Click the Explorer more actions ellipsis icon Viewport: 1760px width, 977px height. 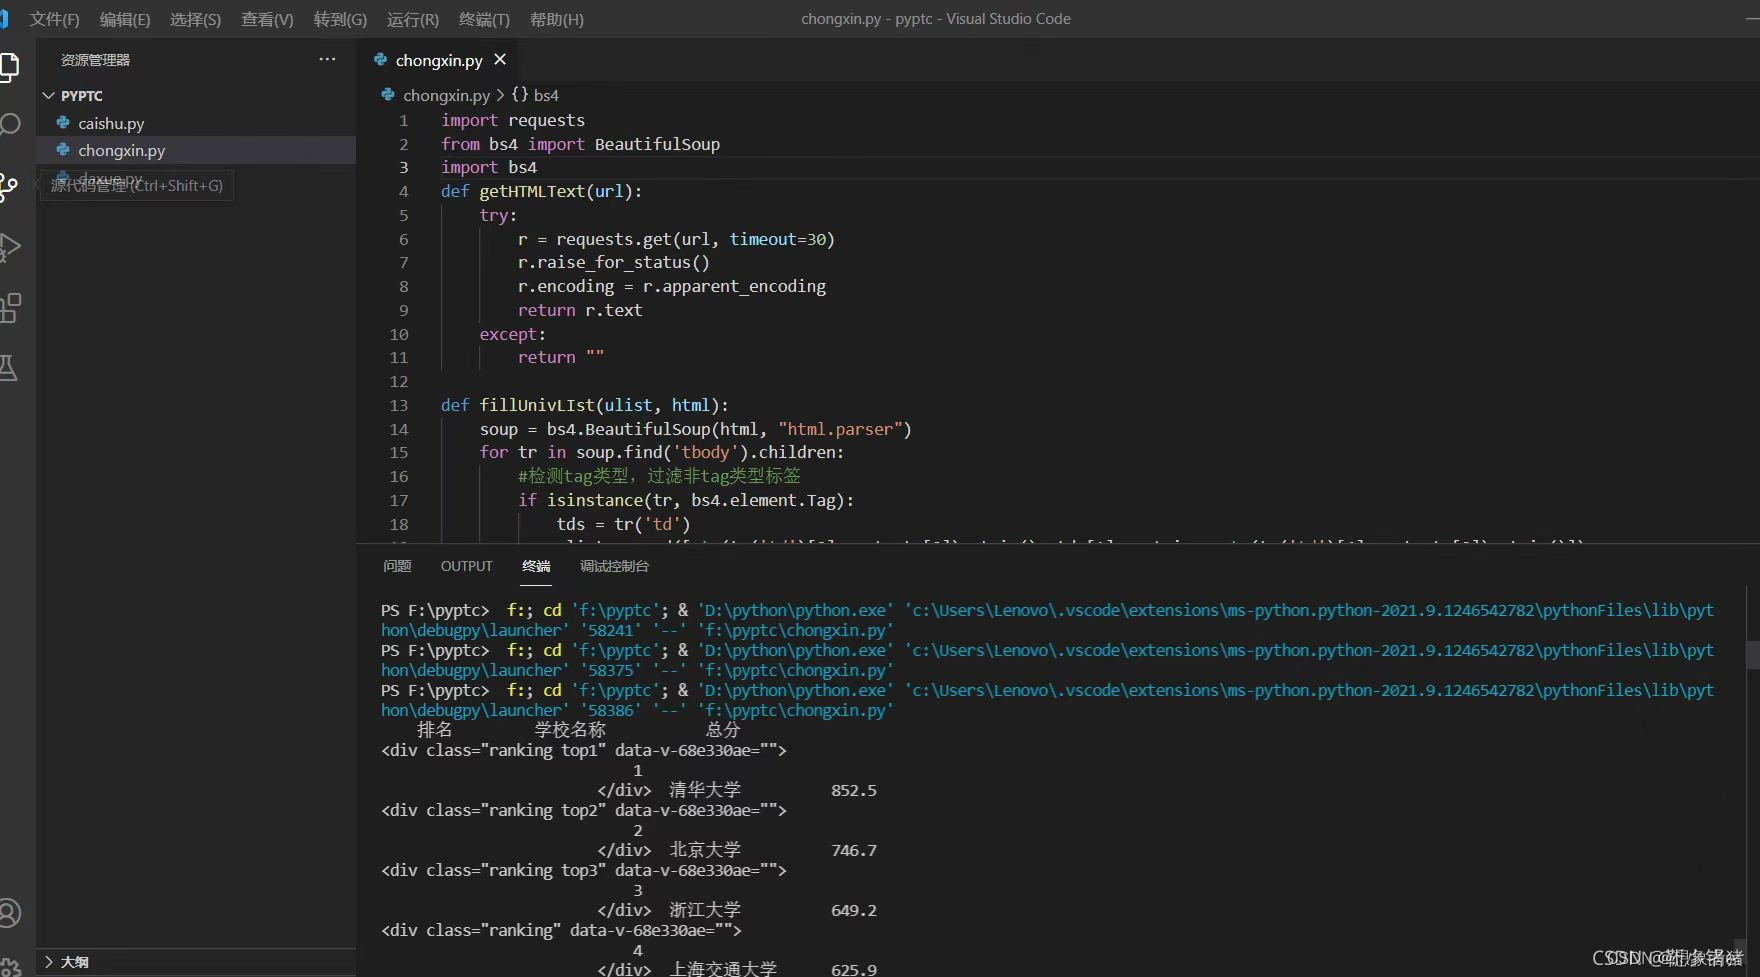(x=327, y=59)
